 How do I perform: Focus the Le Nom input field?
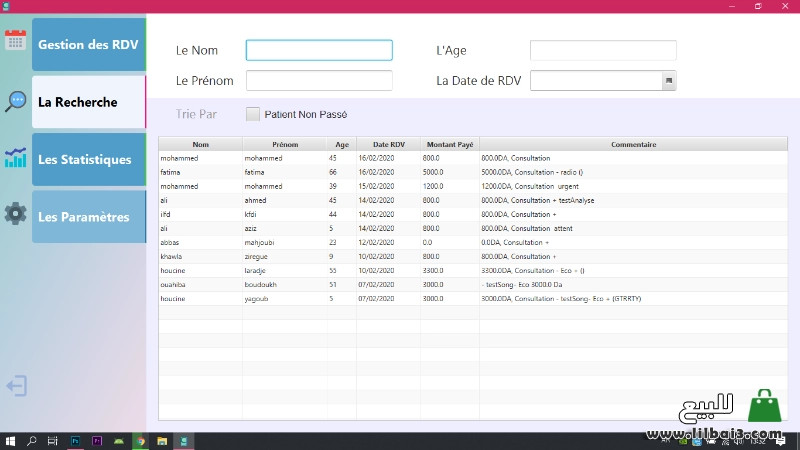coord(319,50)
